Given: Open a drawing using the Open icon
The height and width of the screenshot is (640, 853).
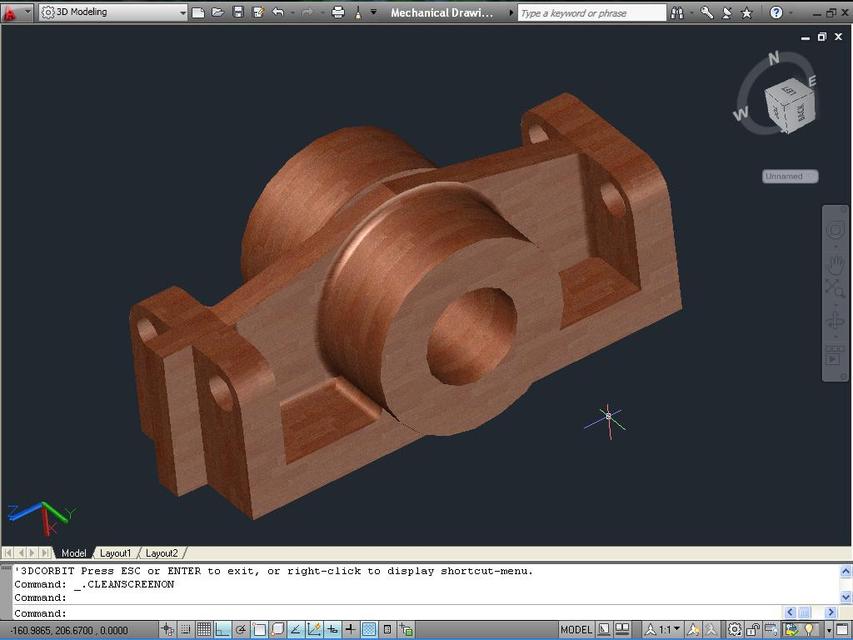Looking at the screenshot, I should [x=217, y=12].
